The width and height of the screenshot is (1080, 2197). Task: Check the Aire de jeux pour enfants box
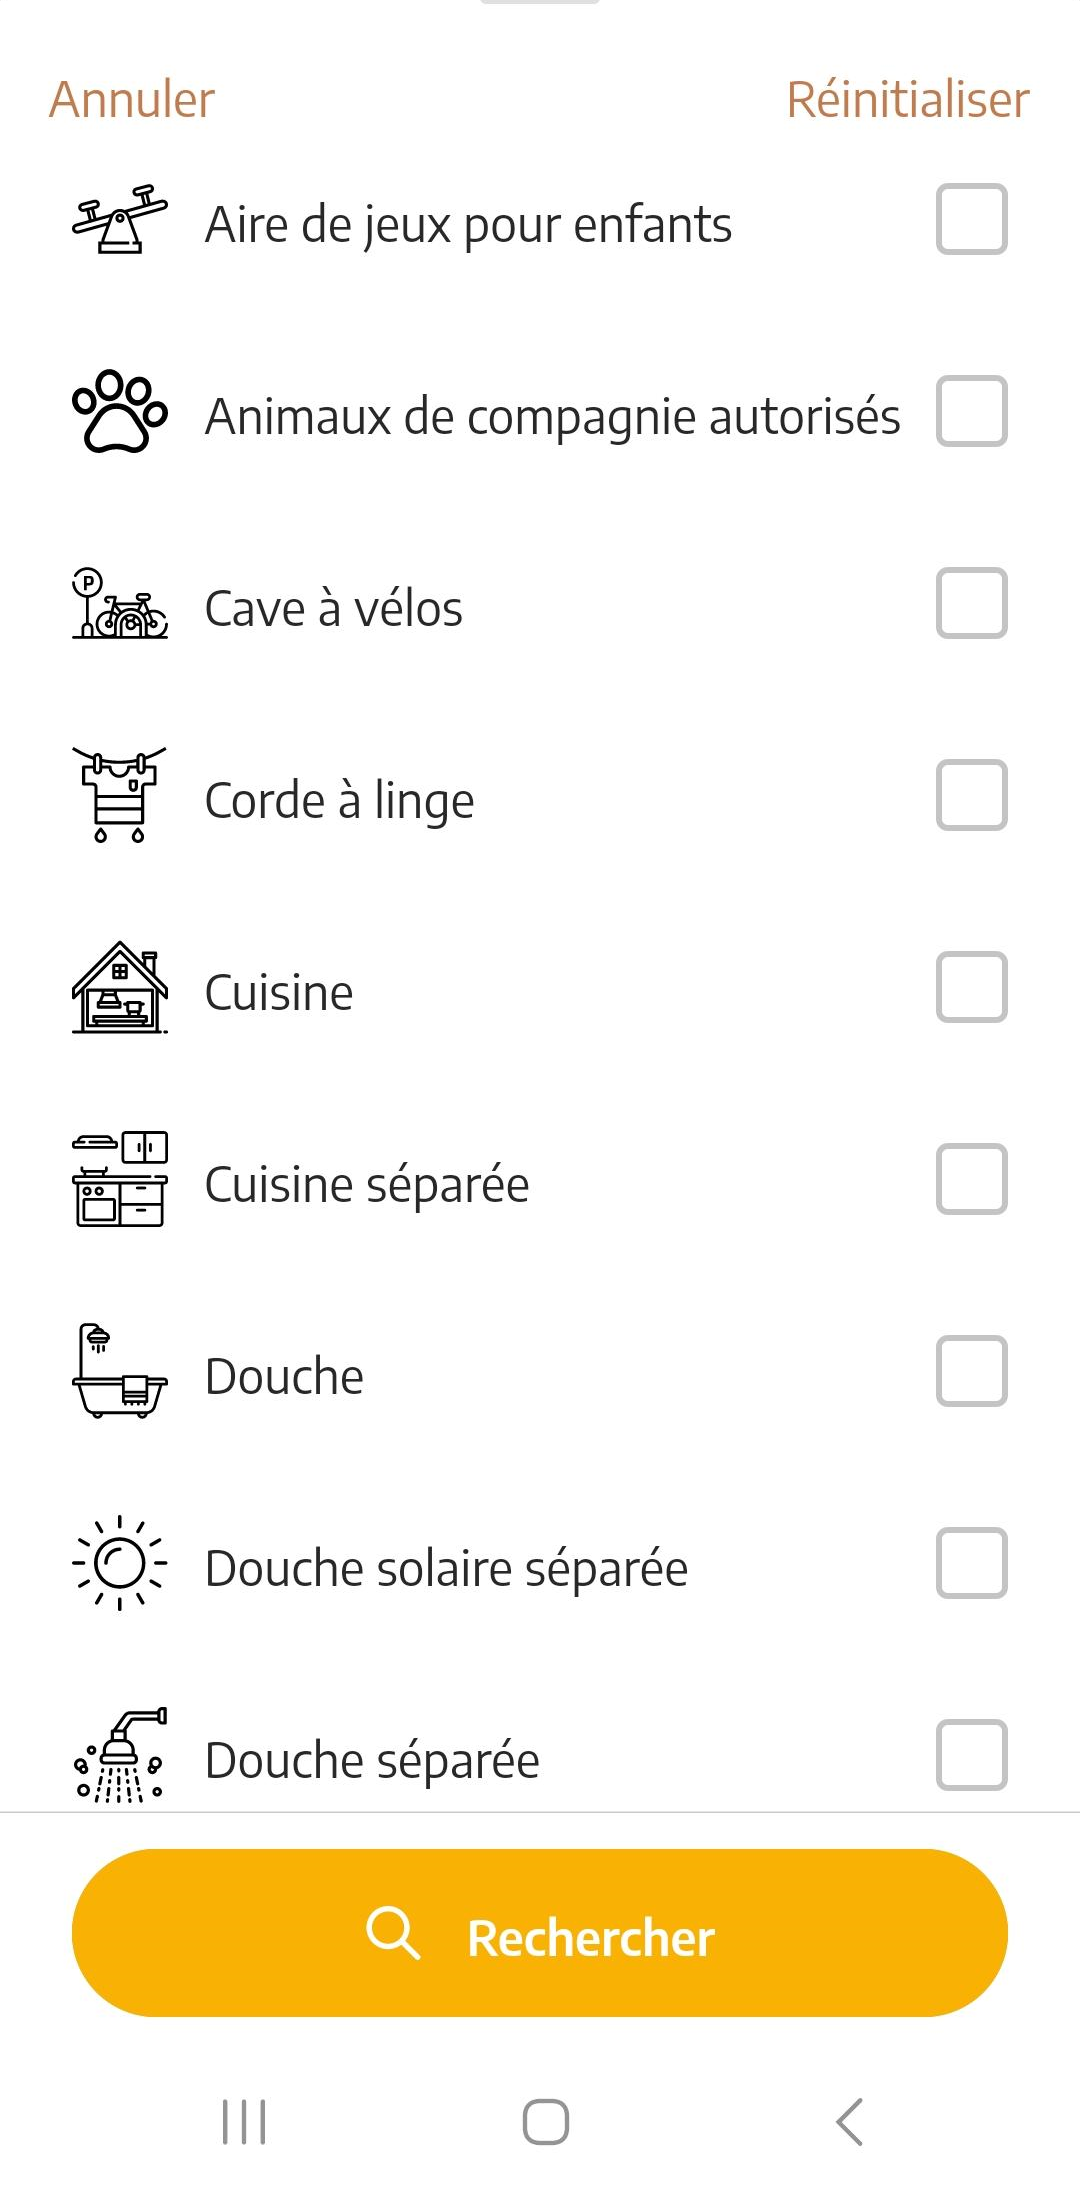(971, 219)
